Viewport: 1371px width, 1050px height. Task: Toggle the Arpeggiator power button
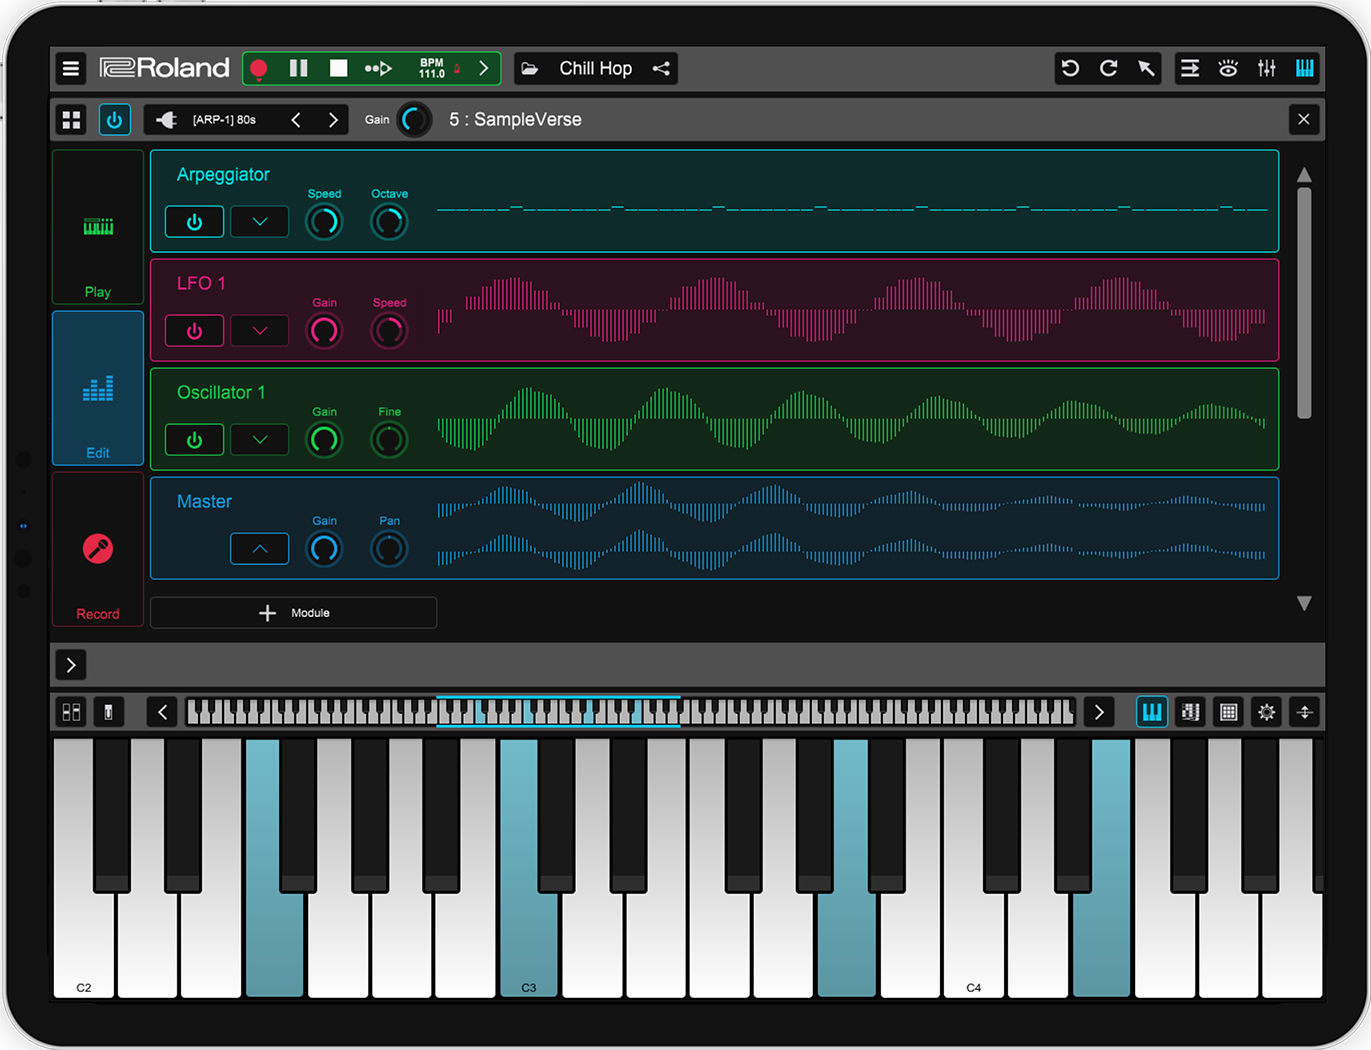(x=194, y=221)
